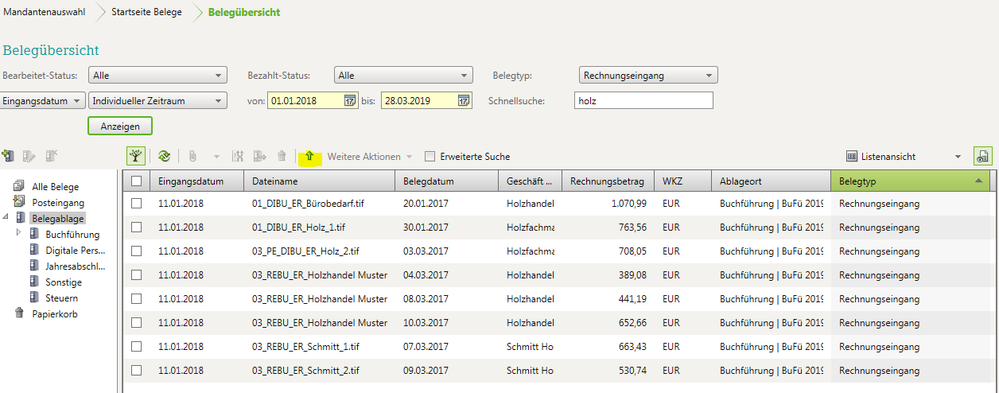999x393 pixels.
Task: Sort by the Rechnungsbetrag column header
Action: tap(608, 181)
